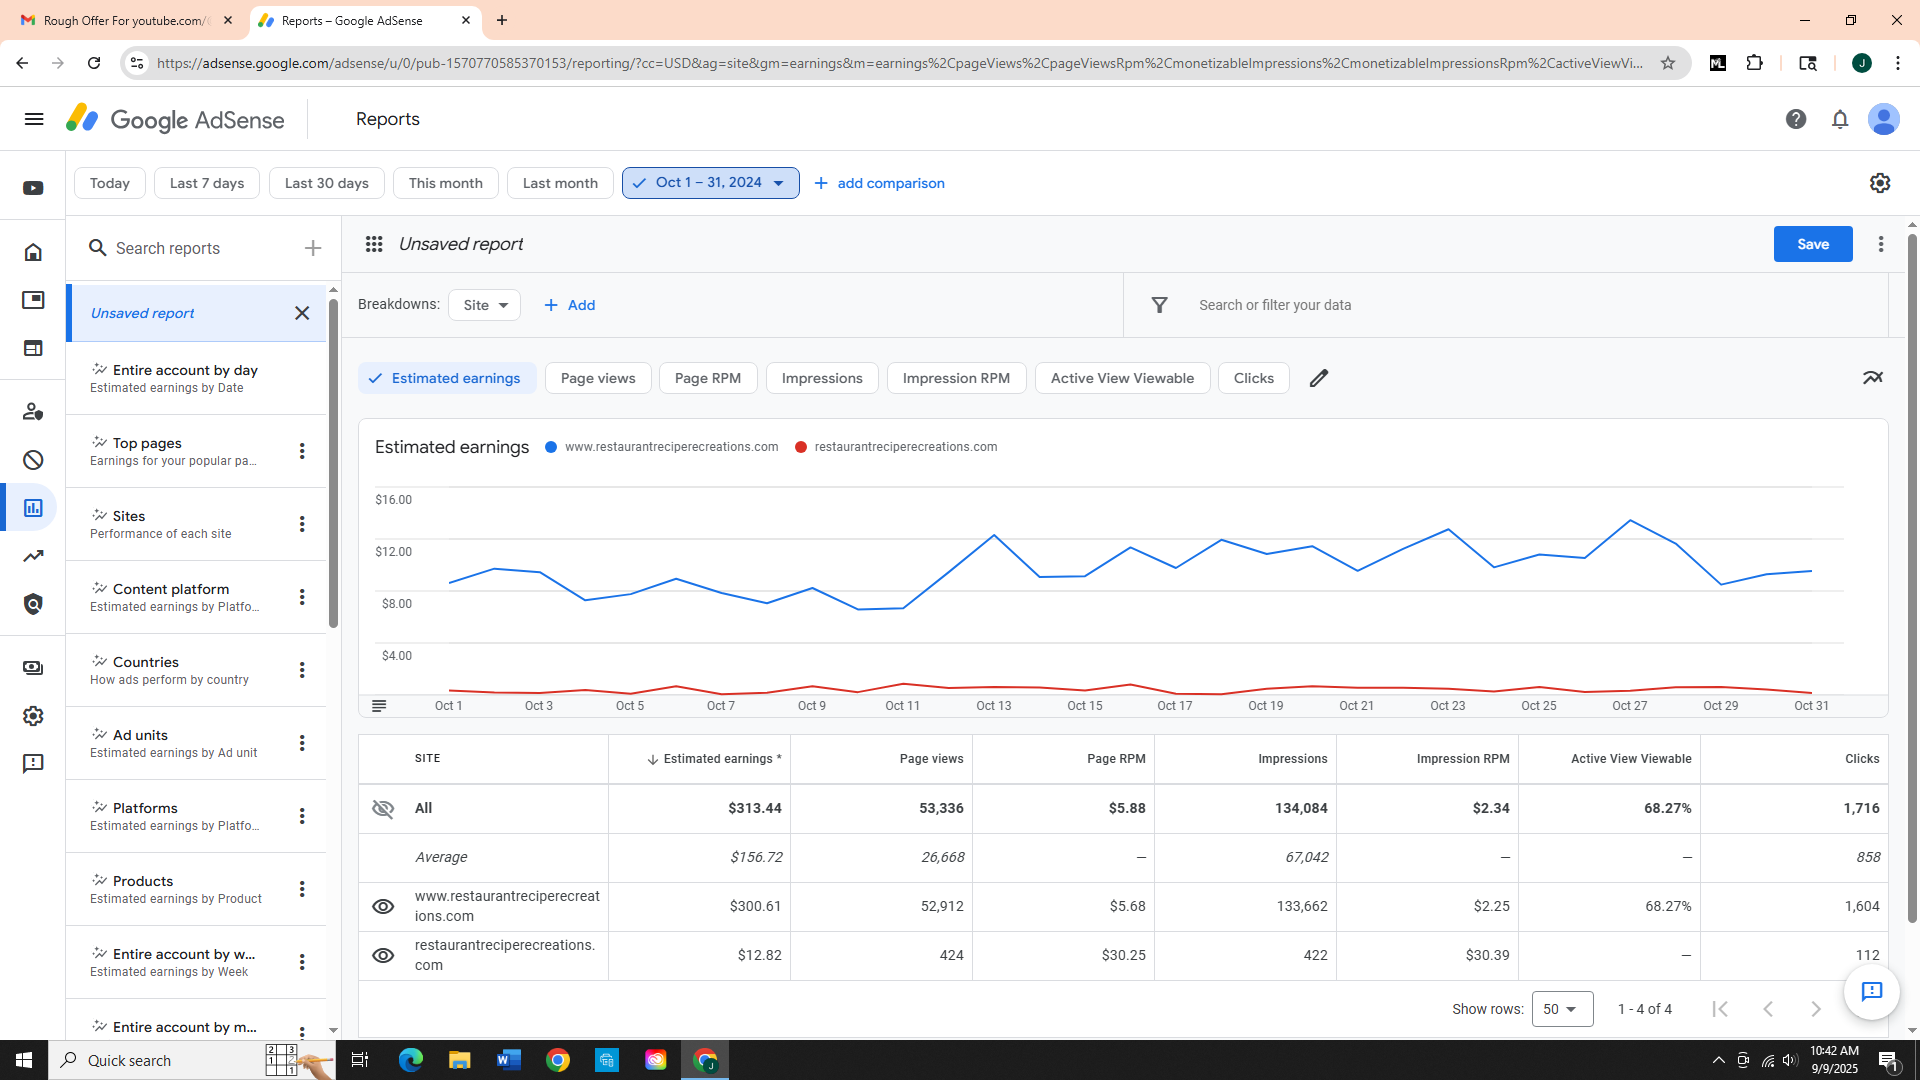Edit metrics with the pencil icon
The image size is (1920, 1080).
1319,378
